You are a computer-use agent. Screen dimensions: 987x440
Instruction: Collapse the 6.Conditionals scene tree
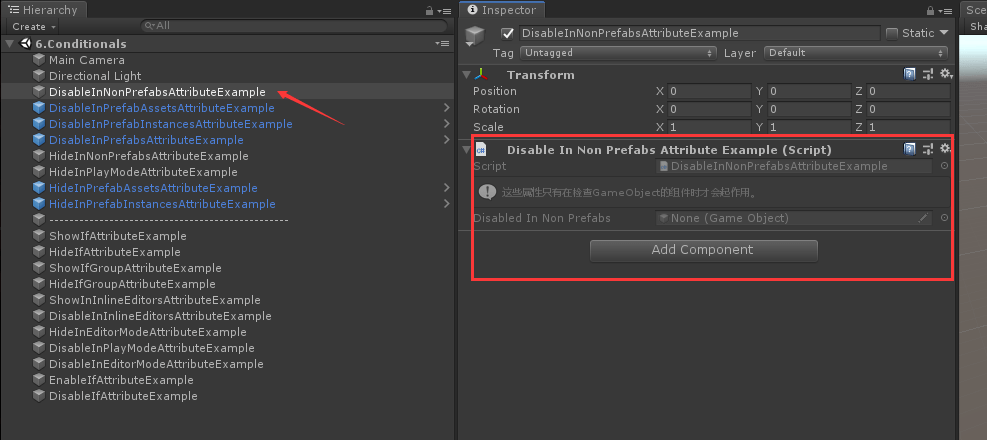coord(10,44)
